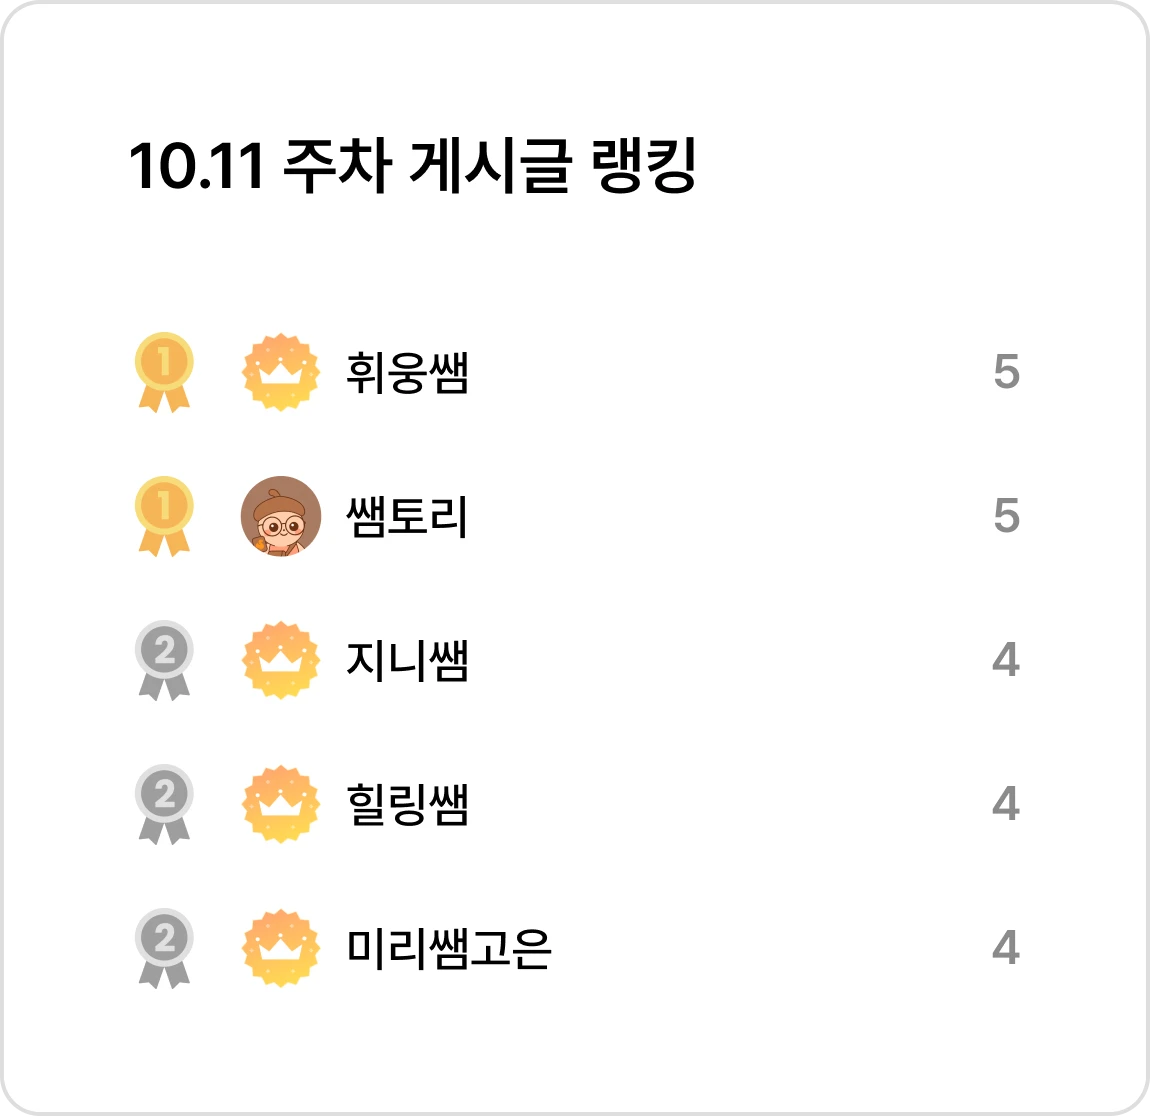This screenshot has height=1116, width=1150.
Task: Open the 휘웅쌤 profile name
Action: pyautogui.click(x=407, y=372)
